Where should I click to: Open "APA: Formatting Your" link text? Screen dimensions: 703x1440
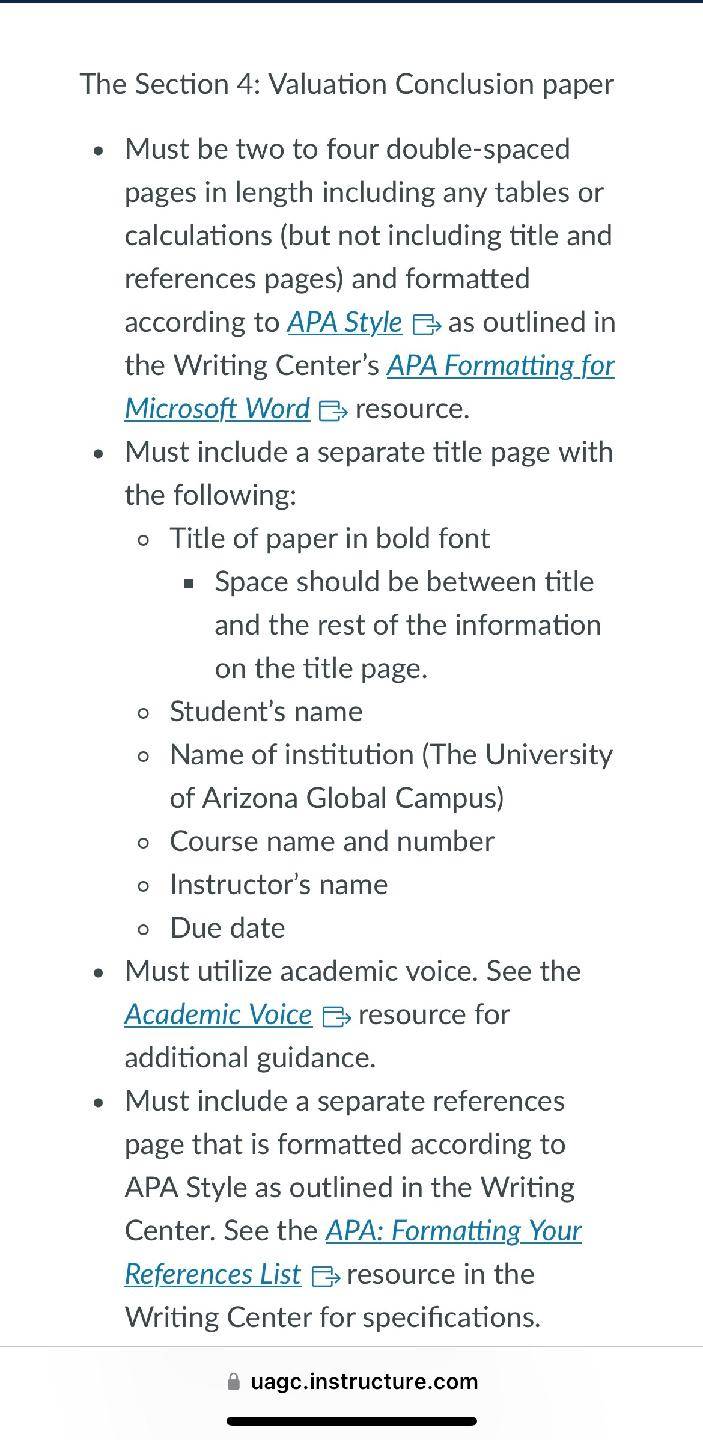pyautogui.click(x=454, y=1230)
